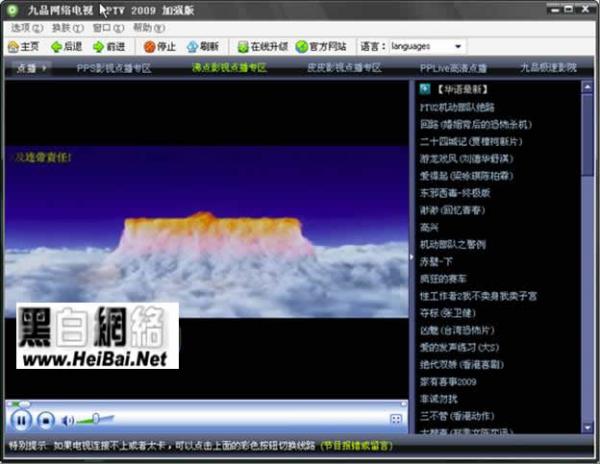This screenshot has width=600, height=464.
Task: Play 疯狂的赛车
Action: coord(443,279)
